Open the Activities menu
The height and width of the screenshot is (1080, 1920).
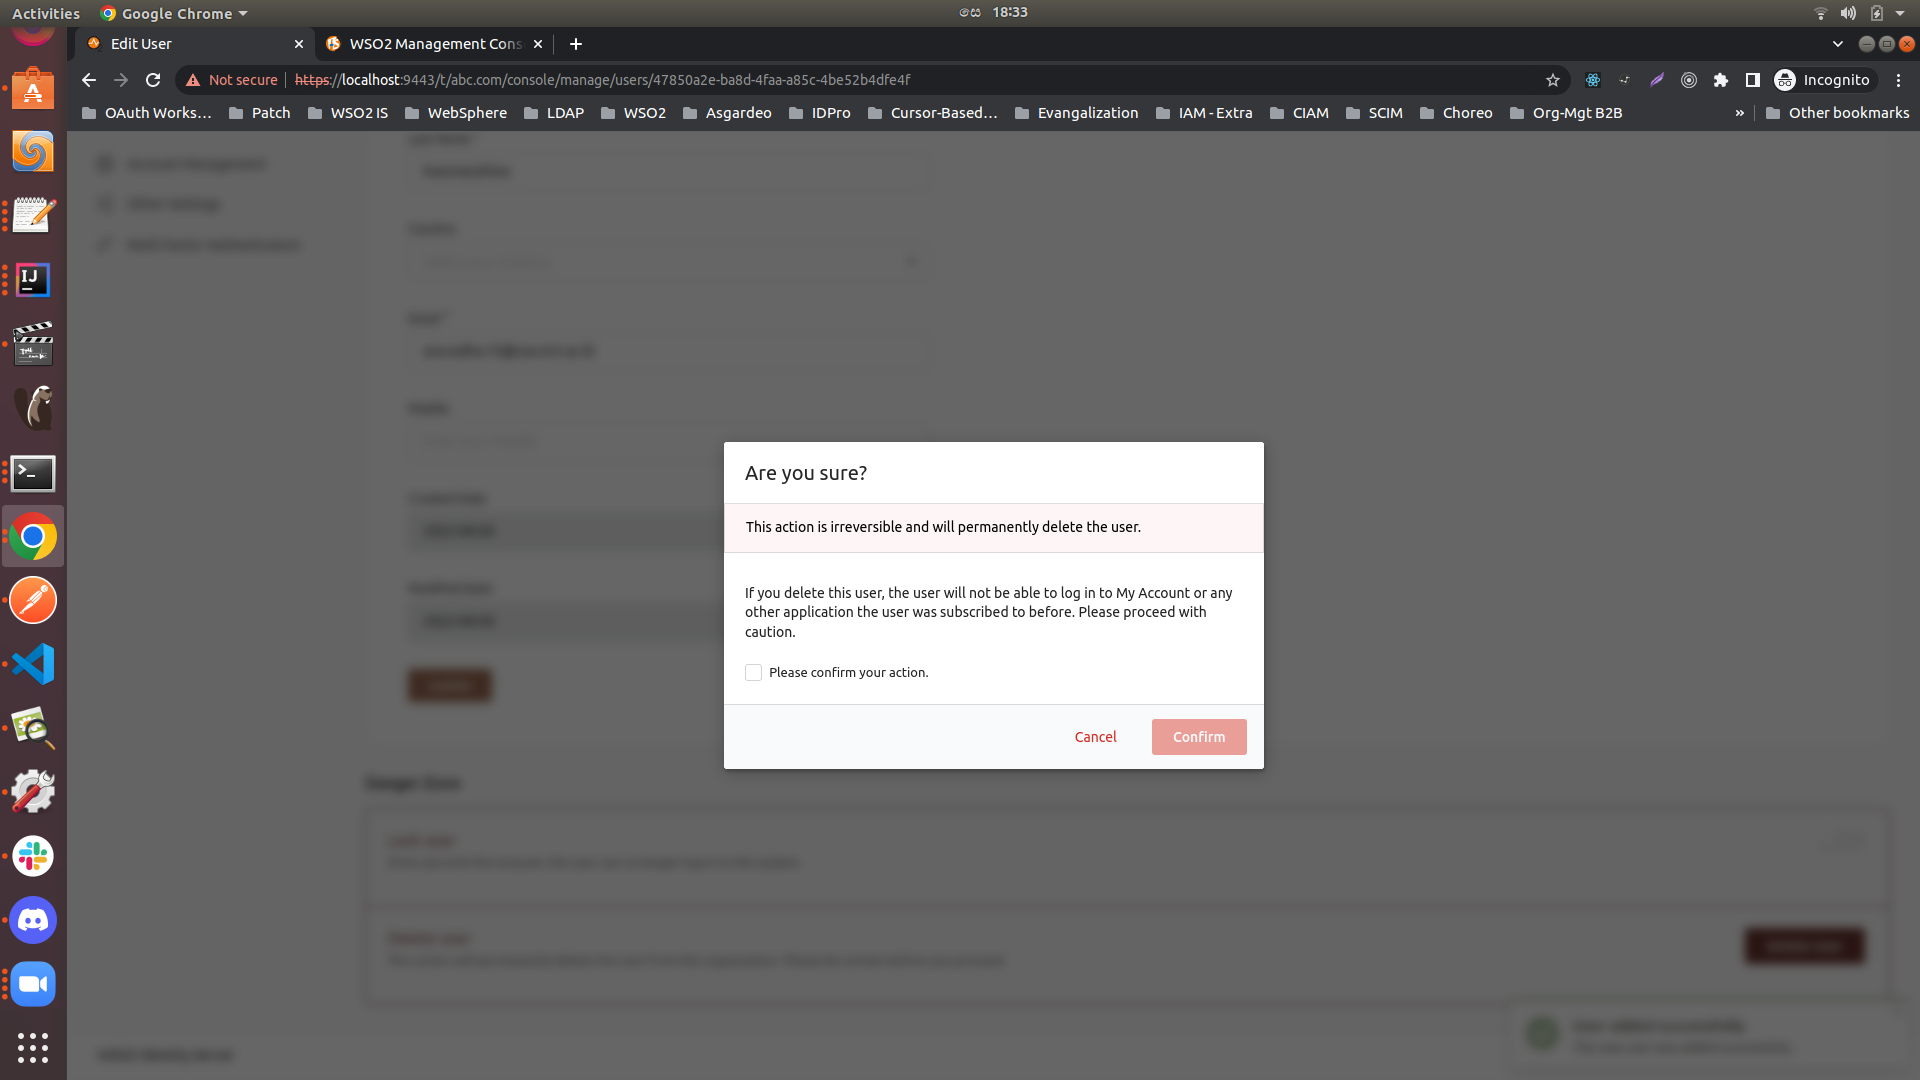click(46, 13)
